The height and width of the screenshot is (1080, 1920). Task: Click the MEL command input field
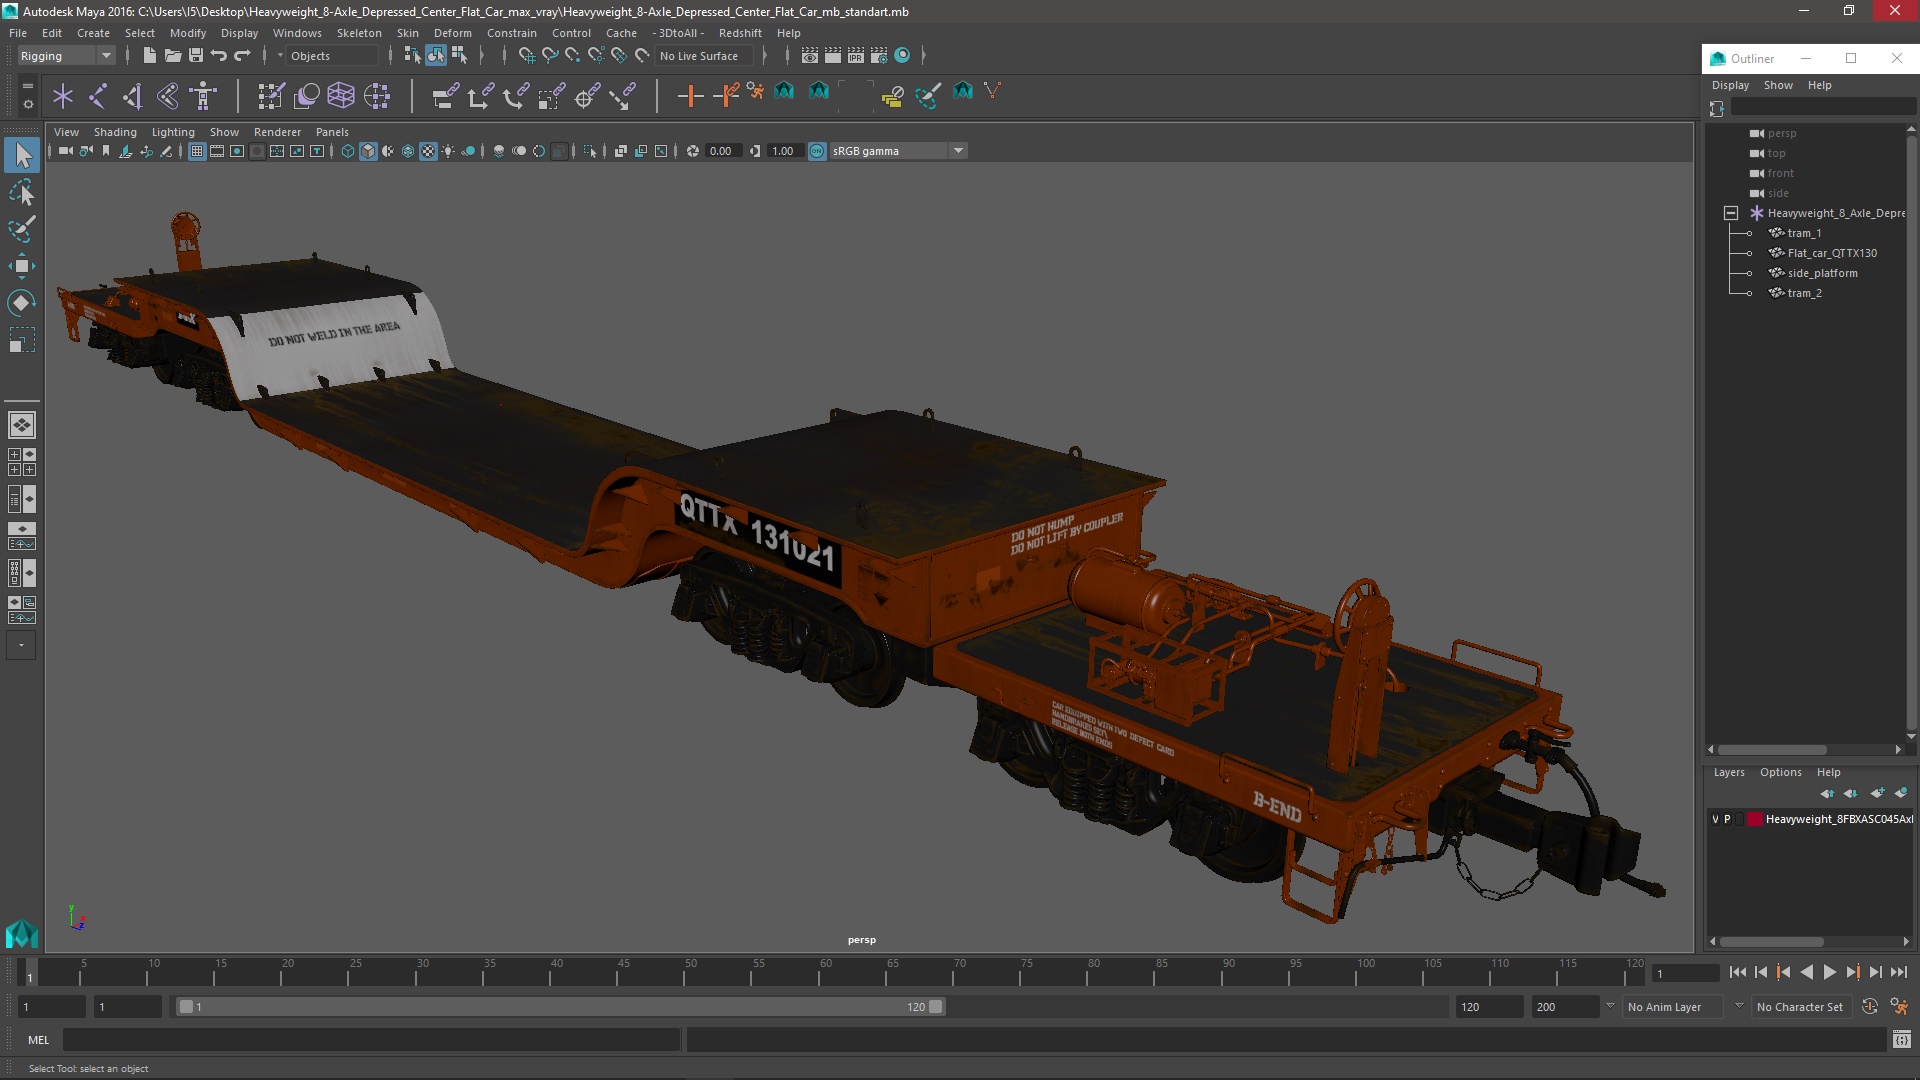click(371, 1040)
